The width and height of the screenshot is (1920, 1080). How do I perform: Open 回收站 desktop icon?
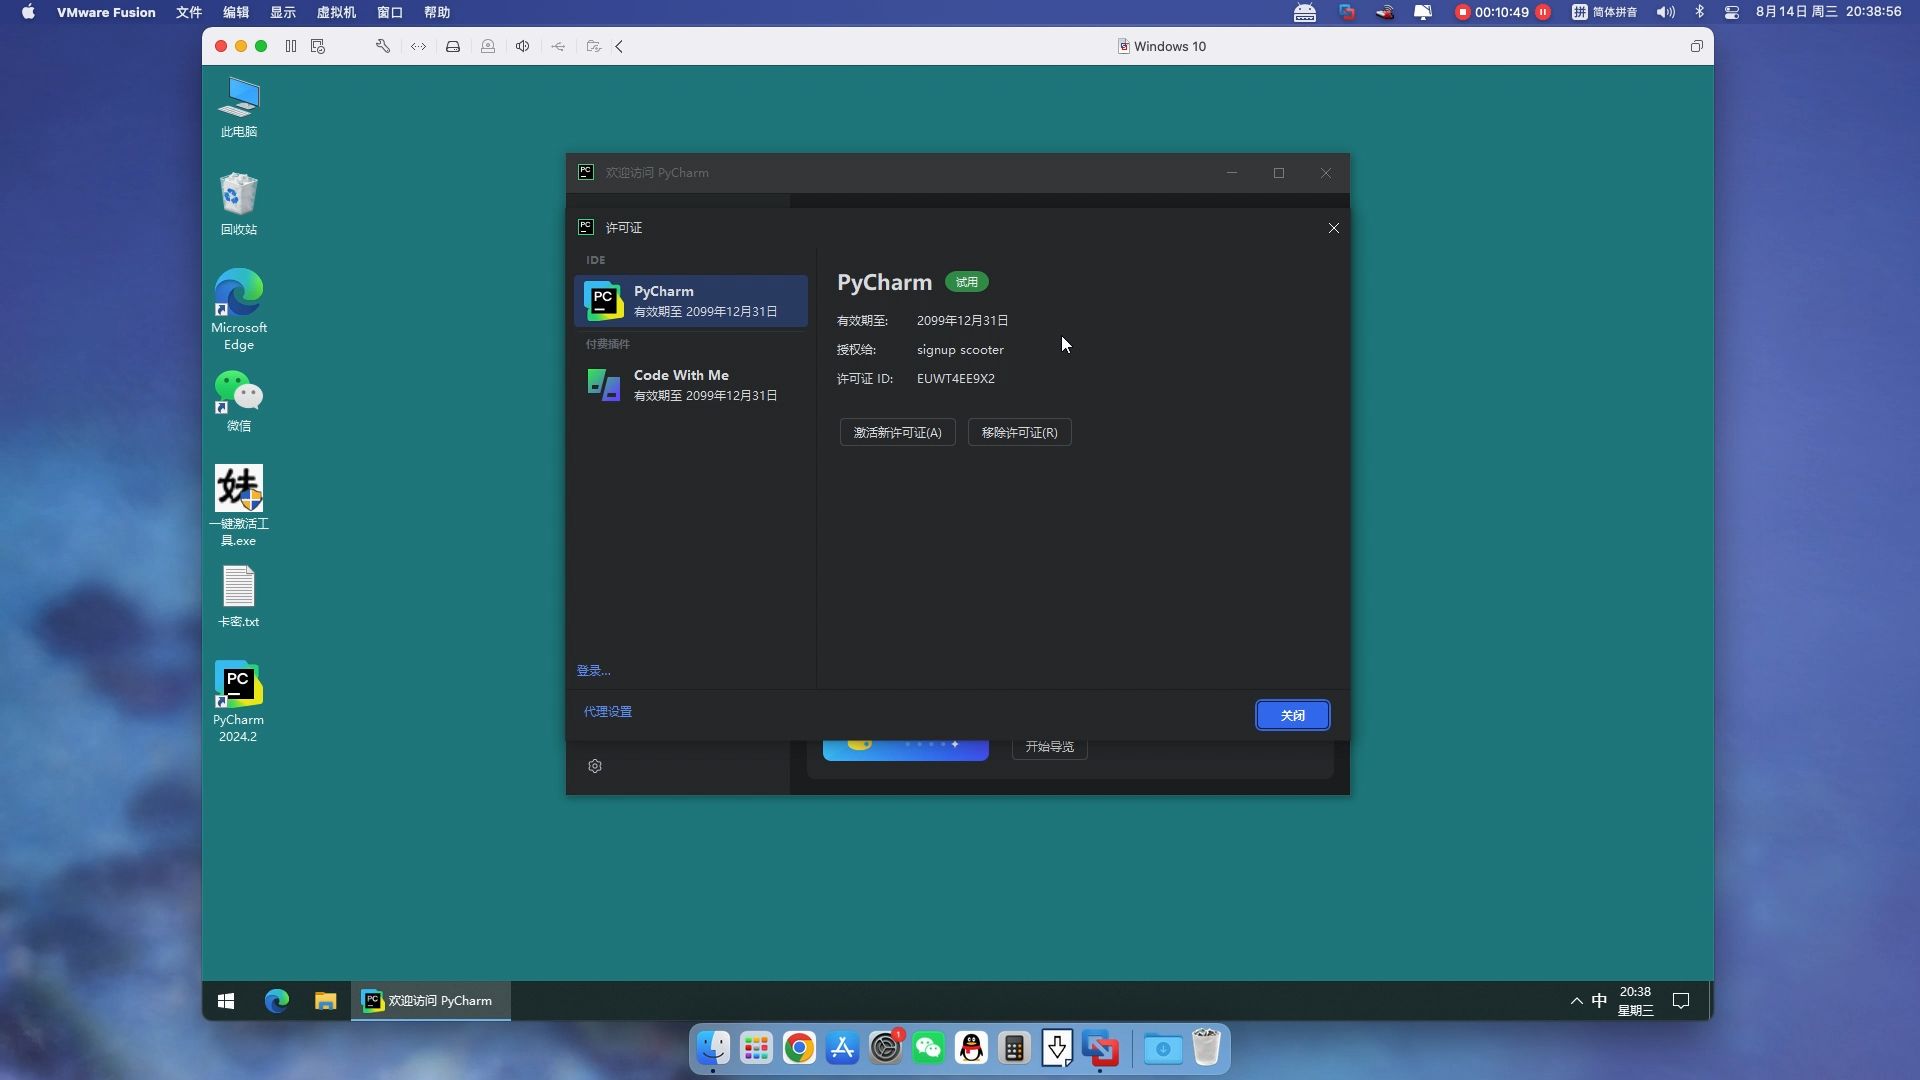238,204
